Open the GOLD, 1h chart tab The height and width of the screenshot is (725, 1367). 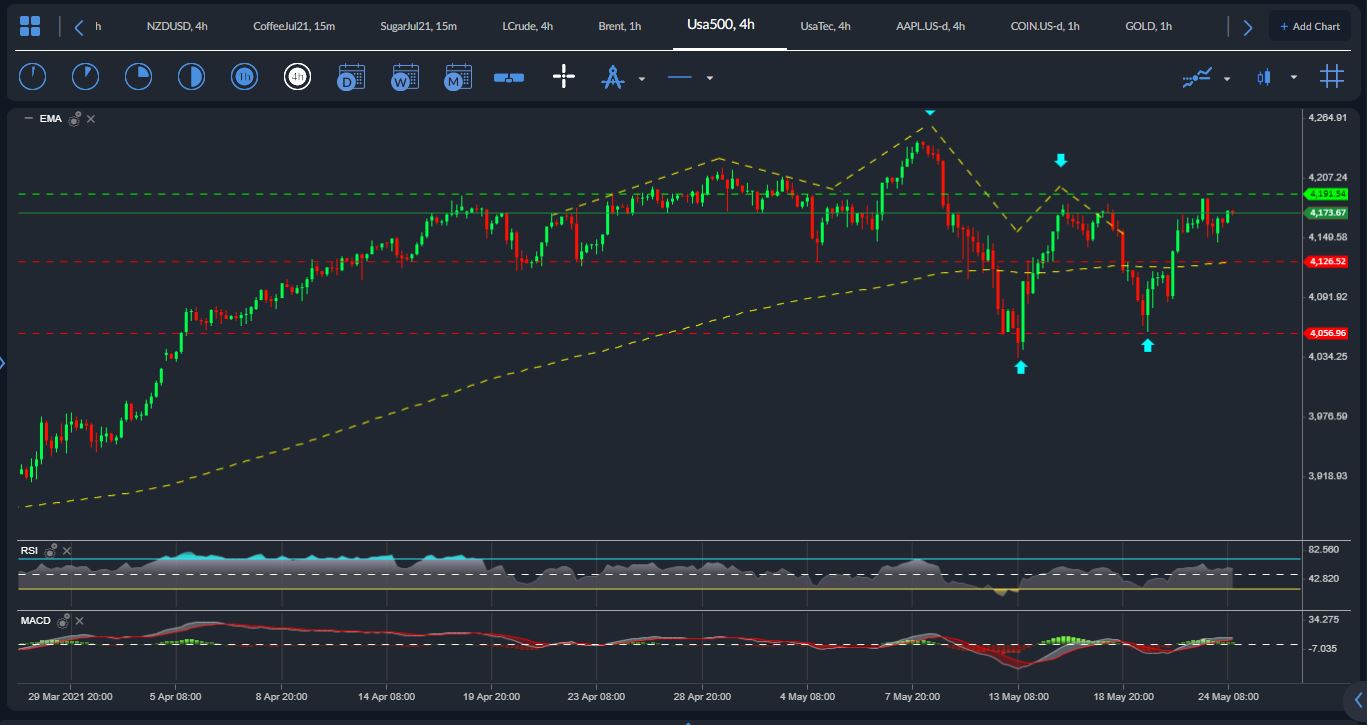click(x=1148, y=26)
